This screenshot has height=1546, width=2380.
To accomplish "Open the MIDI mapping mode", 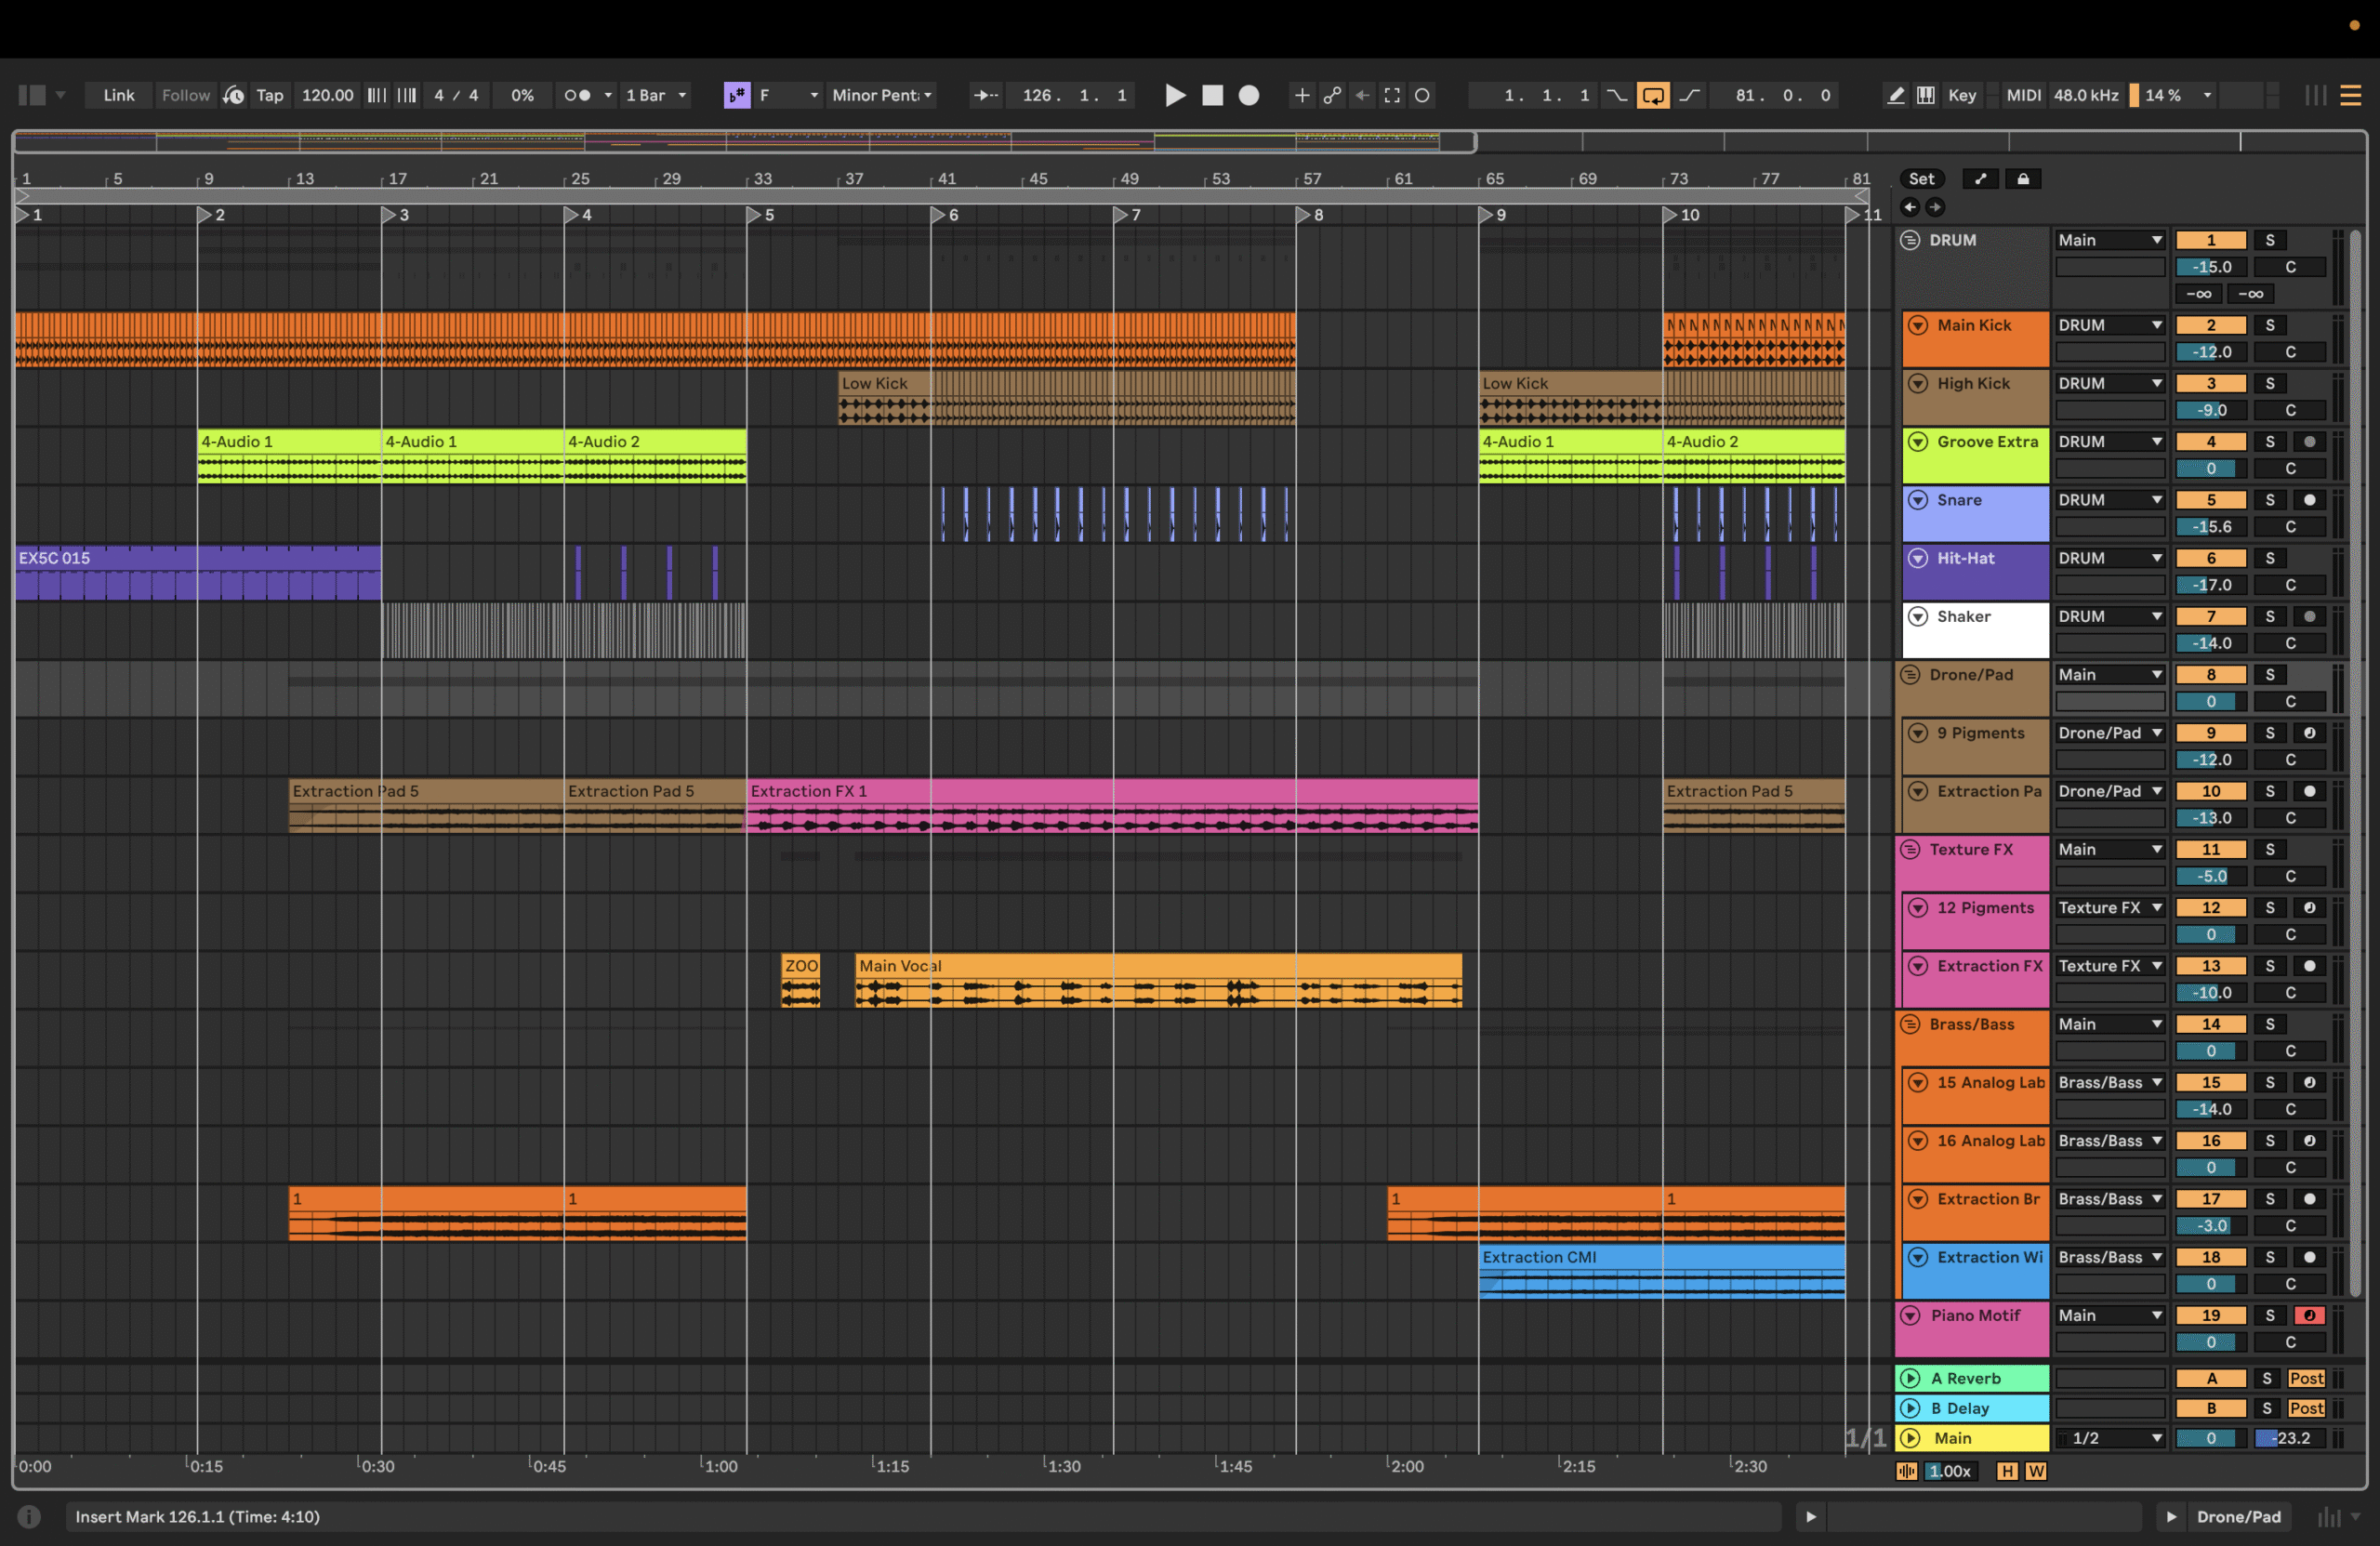I will tap(2023, 95).
